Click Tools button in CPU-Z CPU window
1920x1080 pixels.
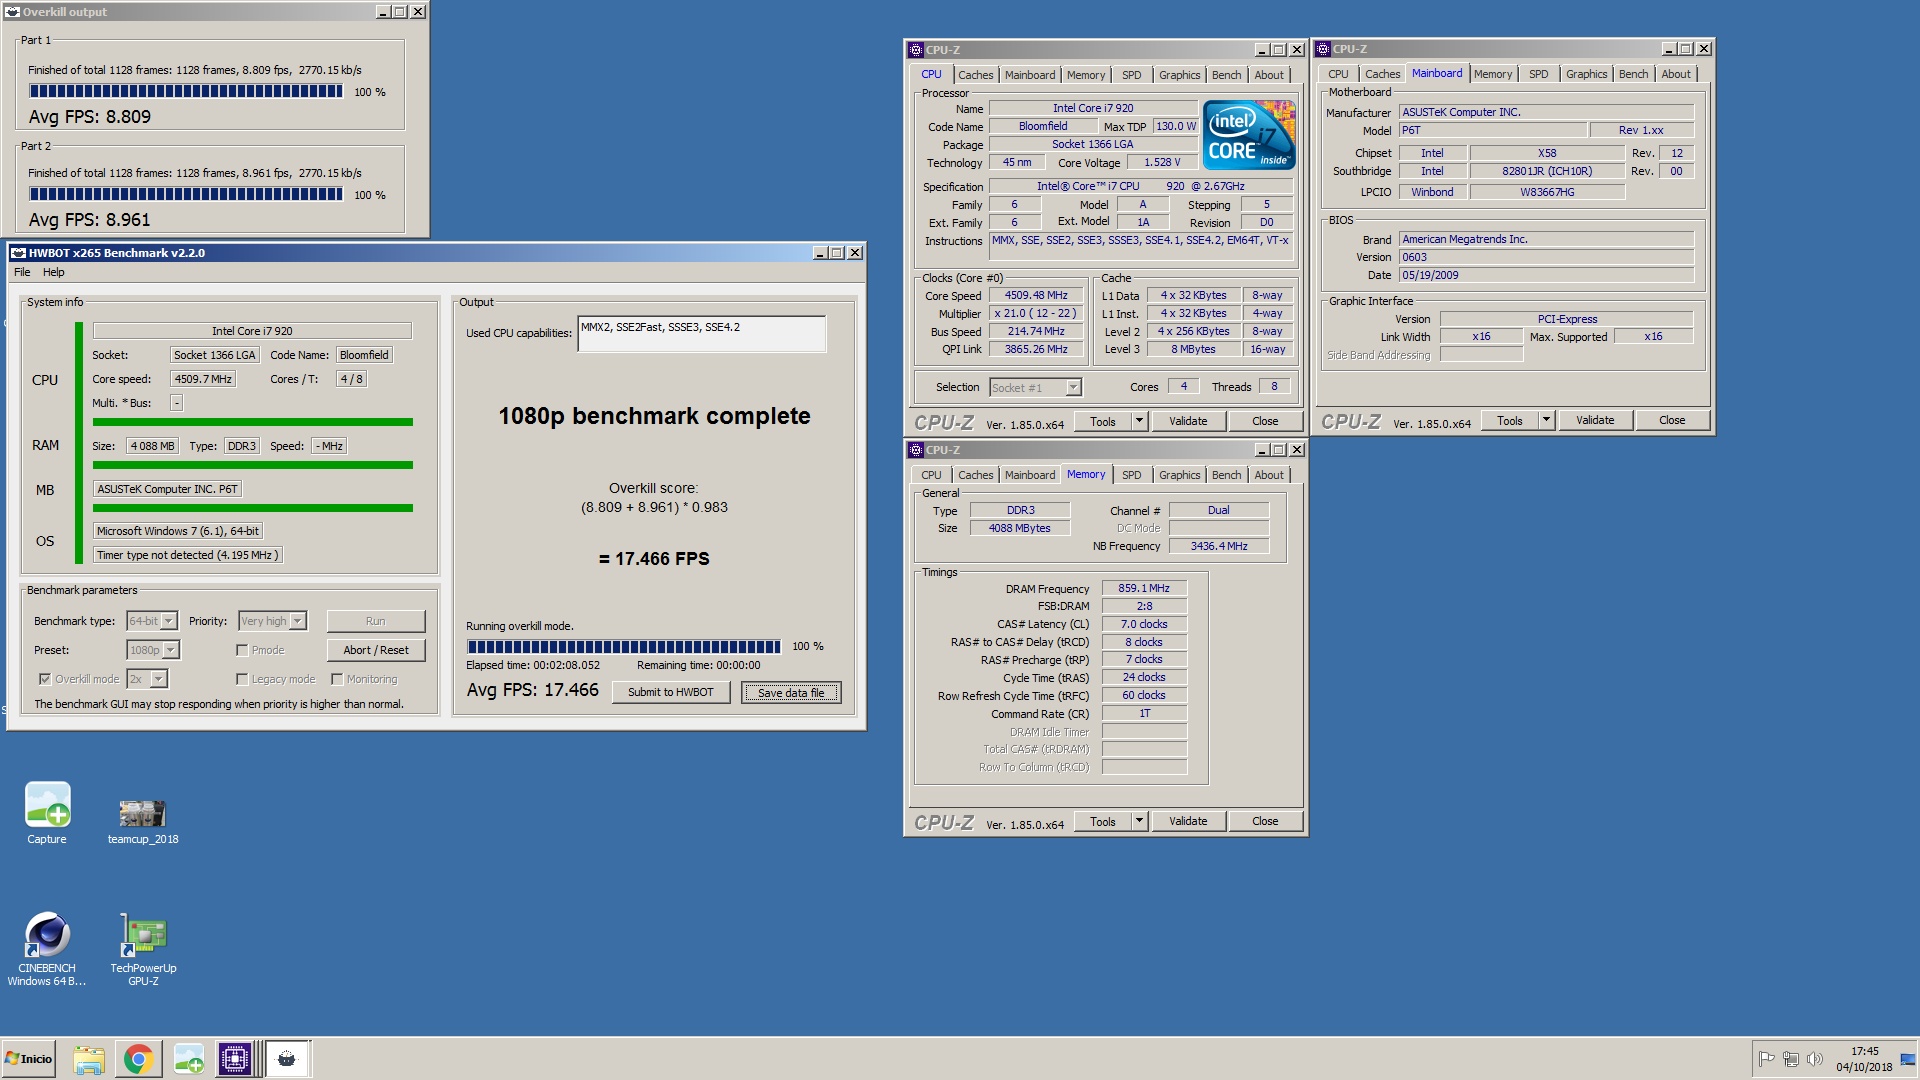click(x=1103, y=421)
